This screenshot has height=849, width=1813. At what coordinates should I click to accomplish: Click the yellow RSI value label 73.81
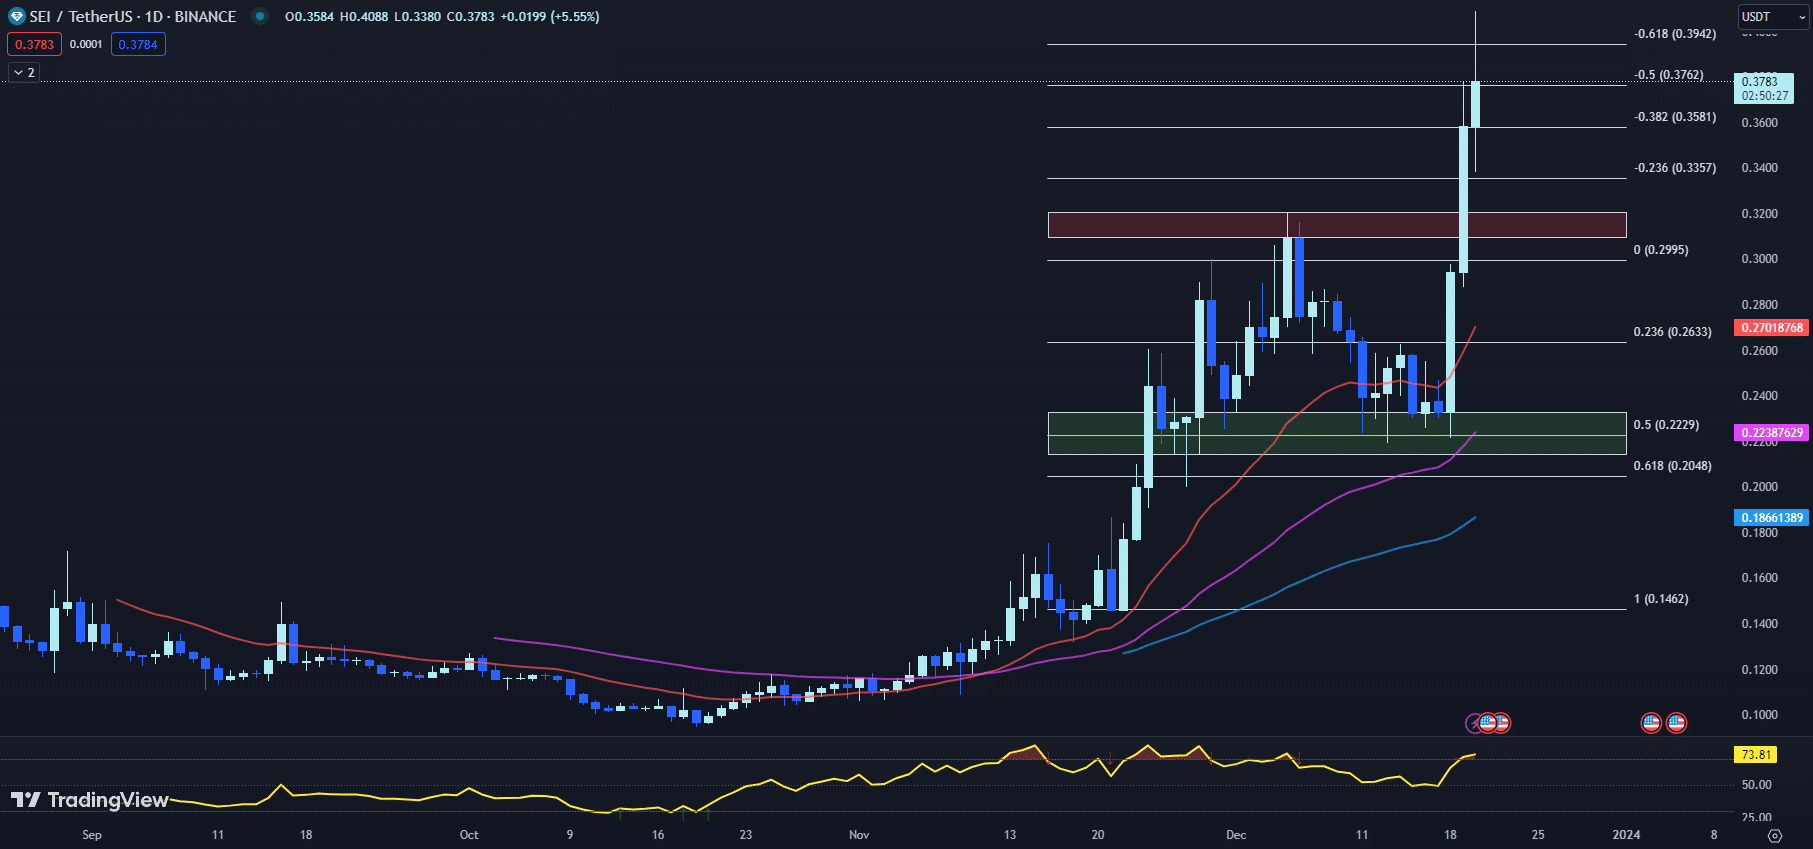(1755, 755)
